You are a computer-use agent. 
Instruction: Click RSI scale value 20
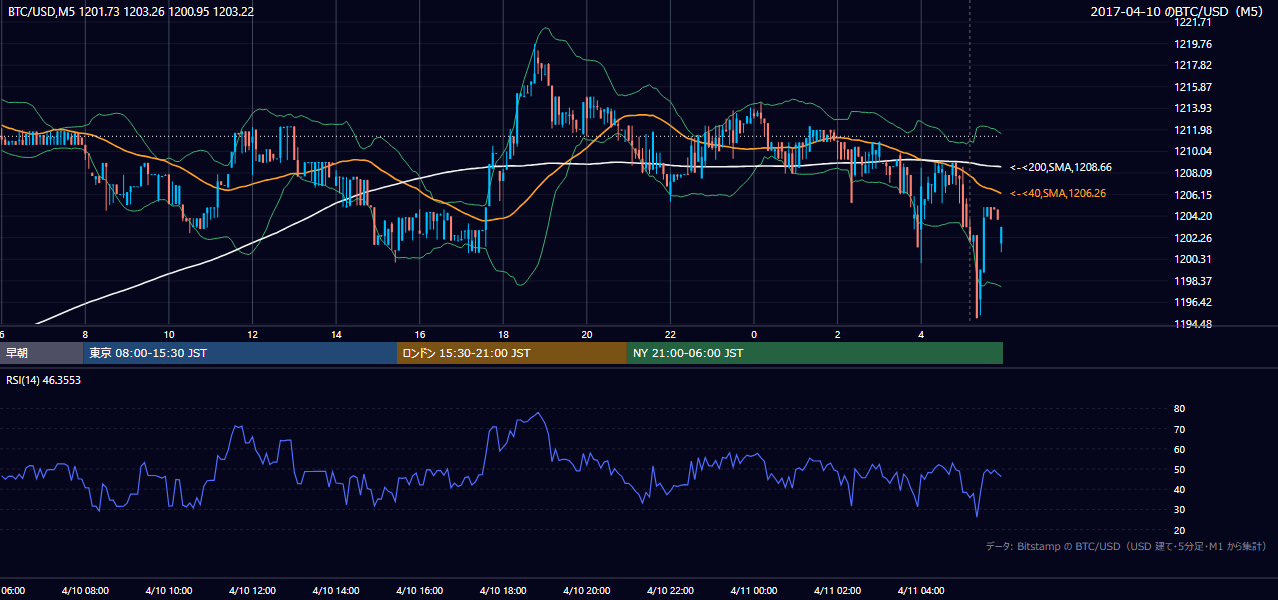coord(1180,530)
